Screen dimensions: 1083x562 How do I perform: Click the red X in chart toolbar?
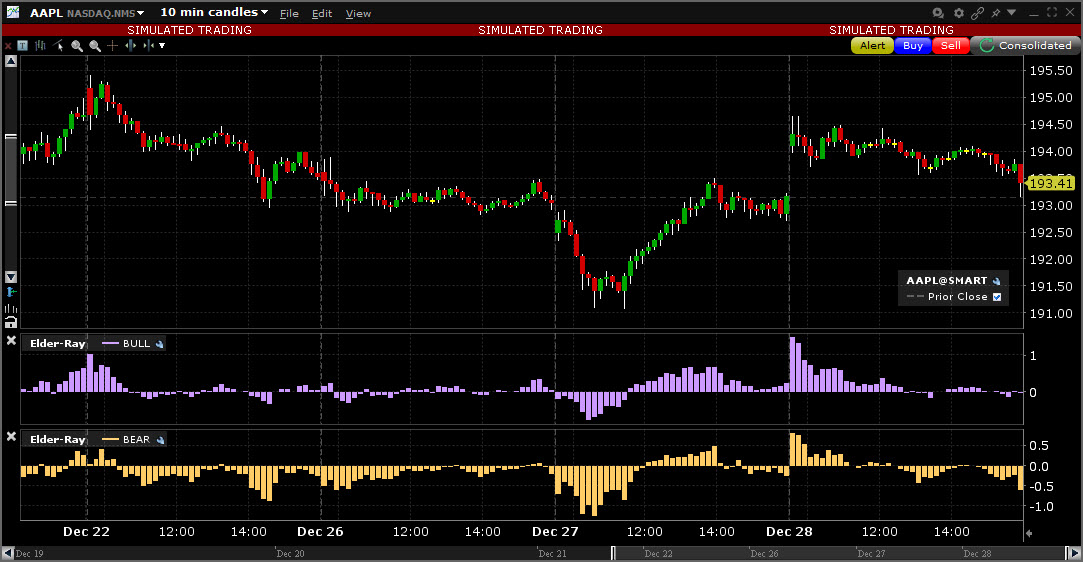[x=8, y=46]
